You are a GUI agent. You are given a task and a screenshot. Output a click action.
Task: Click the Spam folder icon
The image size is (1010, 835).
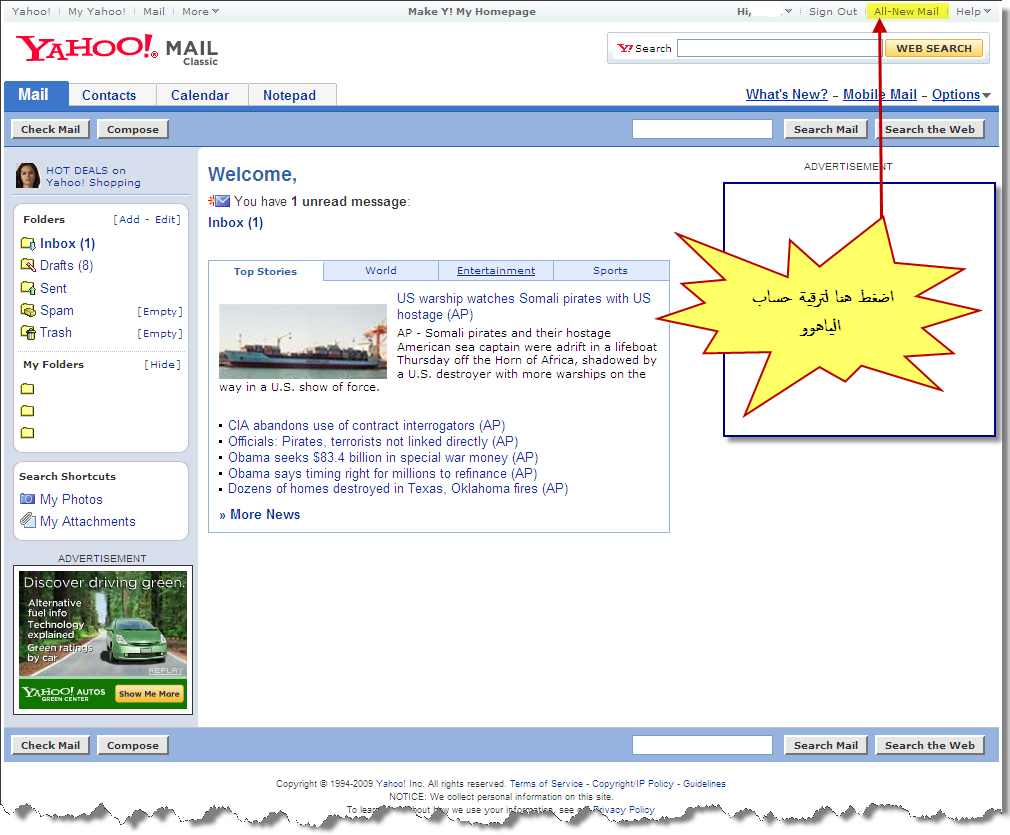pos(28,311)
